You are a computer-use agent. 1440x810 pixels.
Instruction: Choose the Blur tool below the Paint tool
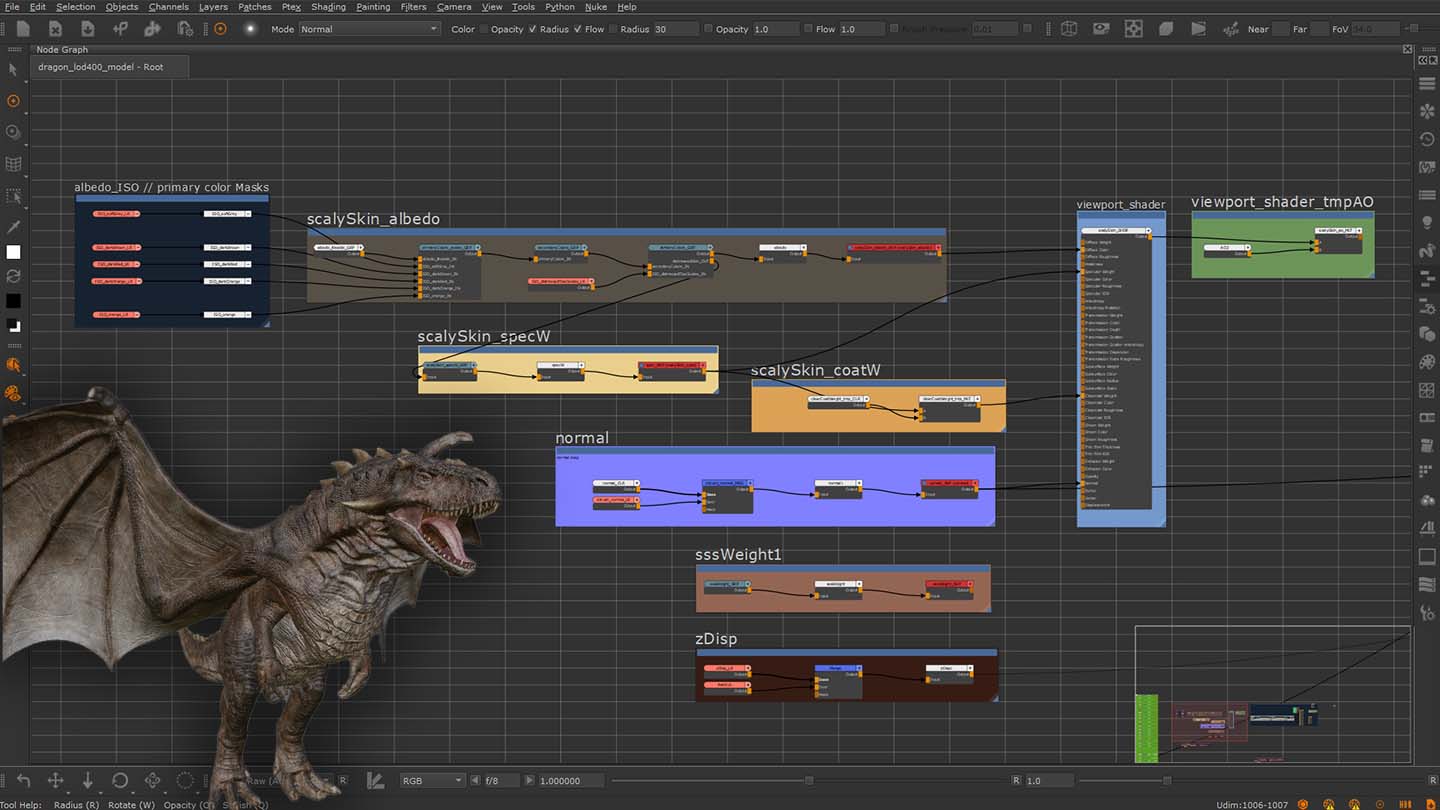pyautogui.click(x=14, y=131)
